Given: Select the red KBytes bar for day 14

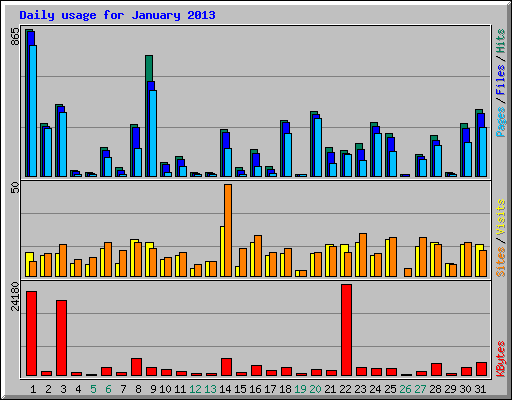Looking at the screenshot, I should 226,367.
